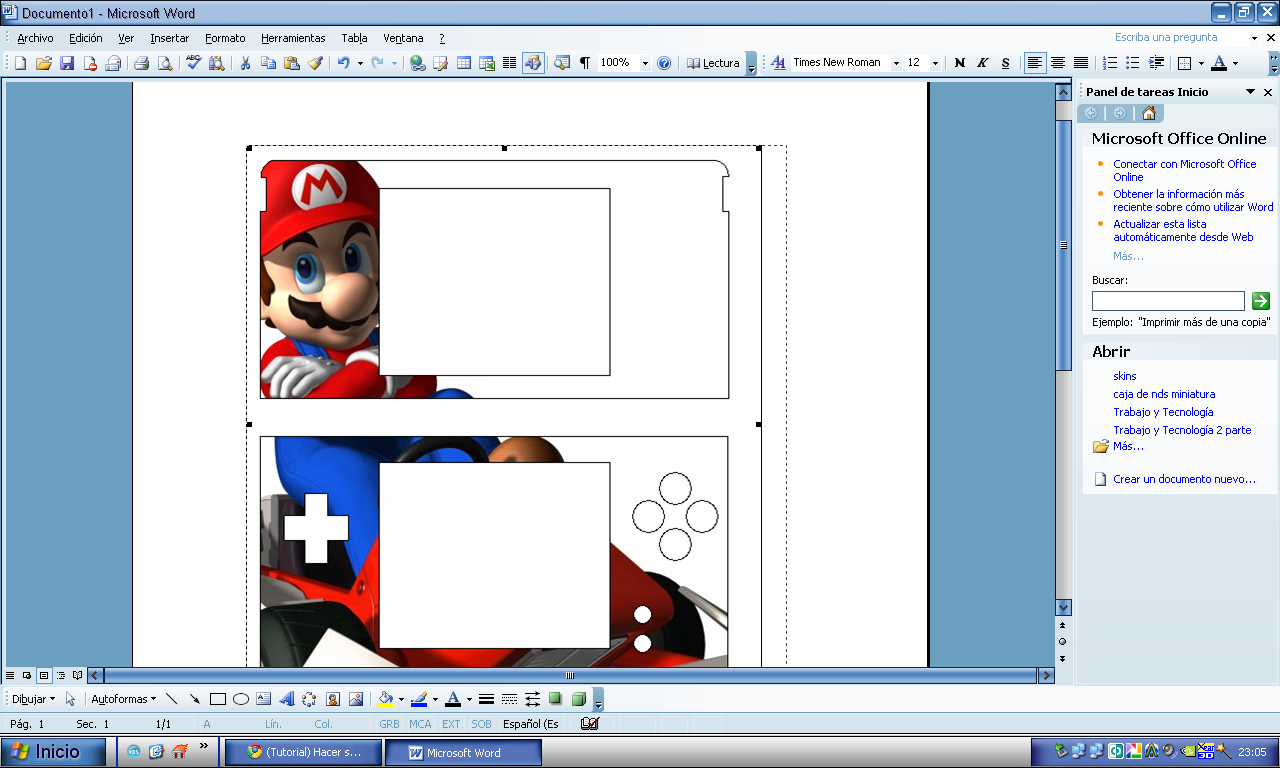The image size is (1280, 768).
Task: Align text left
Action: pos(1035,63)
